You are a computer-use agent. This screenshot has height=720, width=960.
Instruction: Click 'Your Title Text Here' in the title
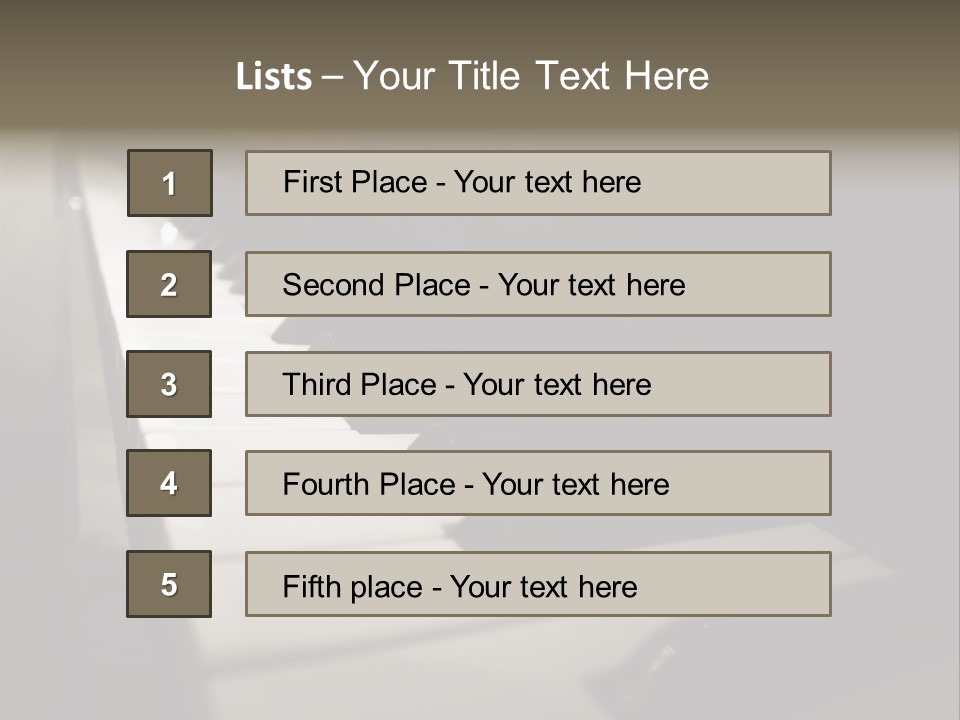tap(531, 76)
